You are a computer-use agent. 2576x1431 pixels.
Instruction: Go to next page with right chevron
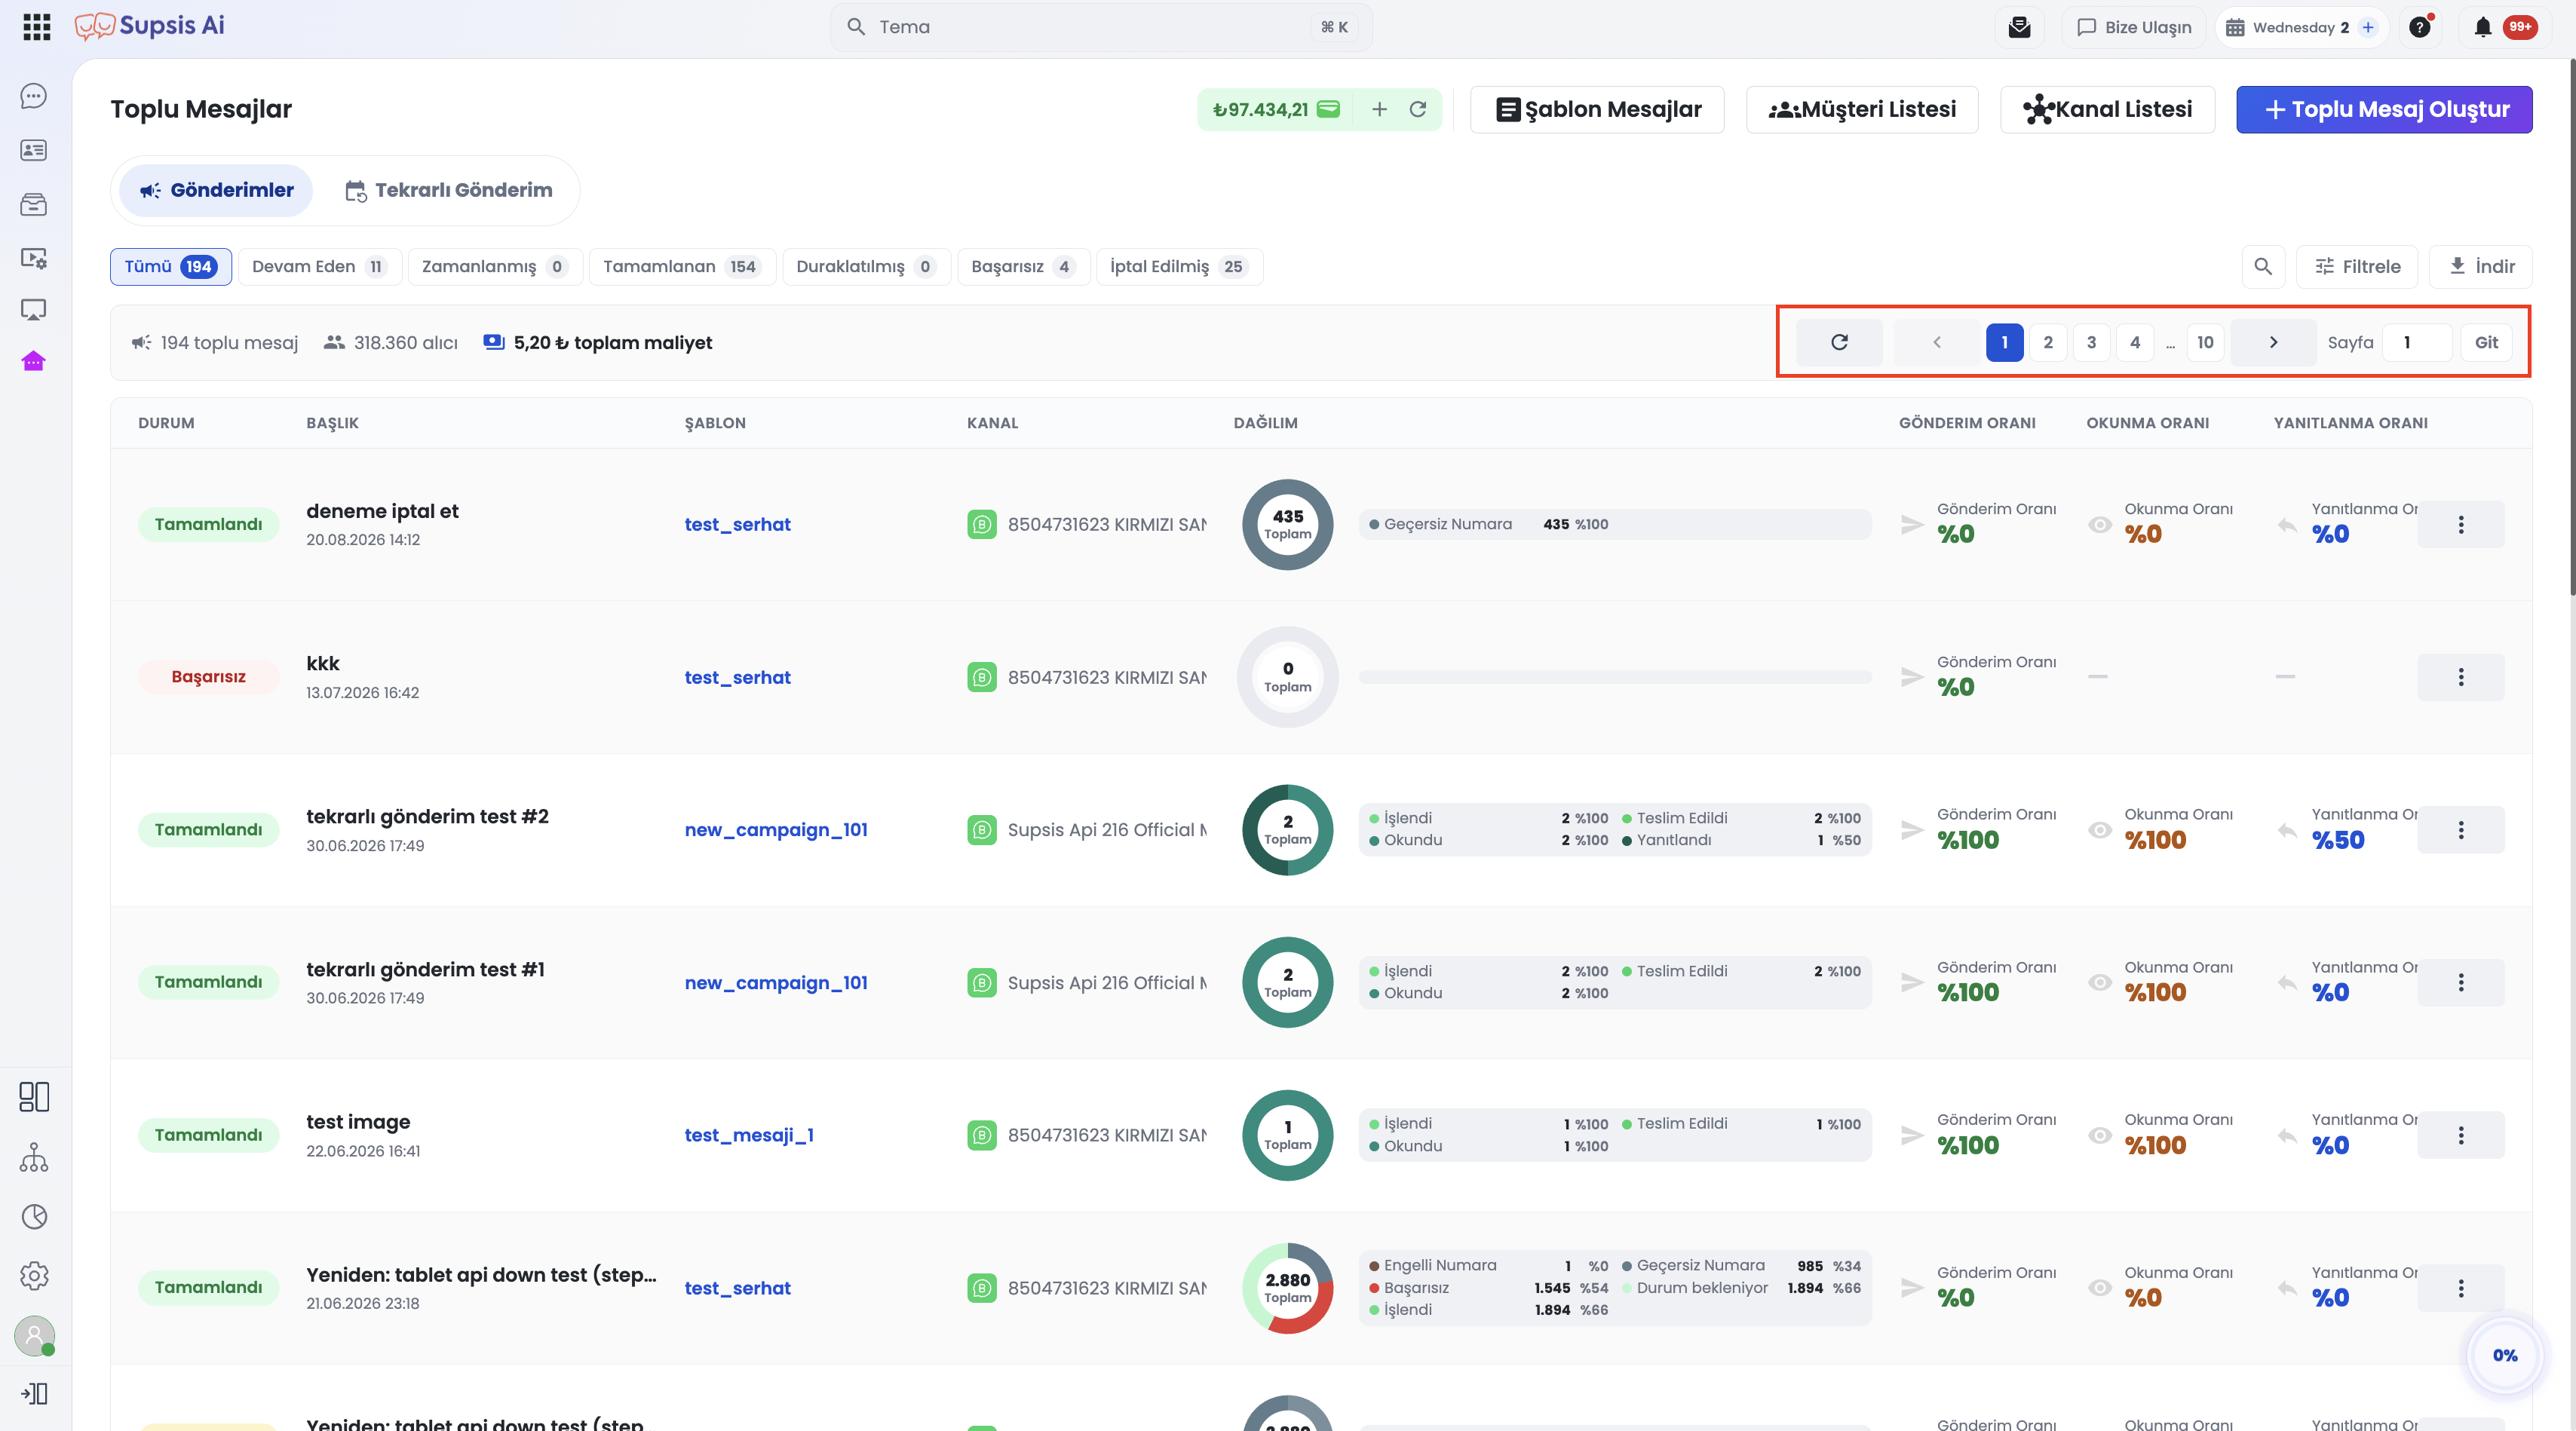[2273, 342]
